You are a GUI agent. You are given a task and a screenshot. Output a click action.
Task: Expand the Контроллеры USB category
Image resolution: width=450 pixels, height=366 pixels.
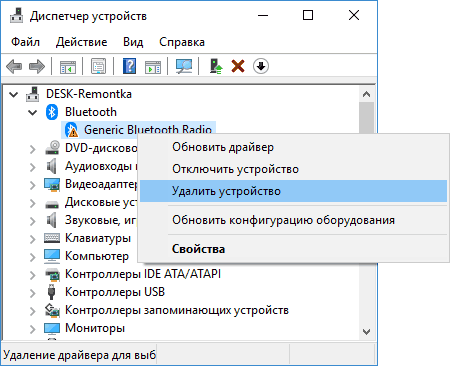click(x=32, y=292)
